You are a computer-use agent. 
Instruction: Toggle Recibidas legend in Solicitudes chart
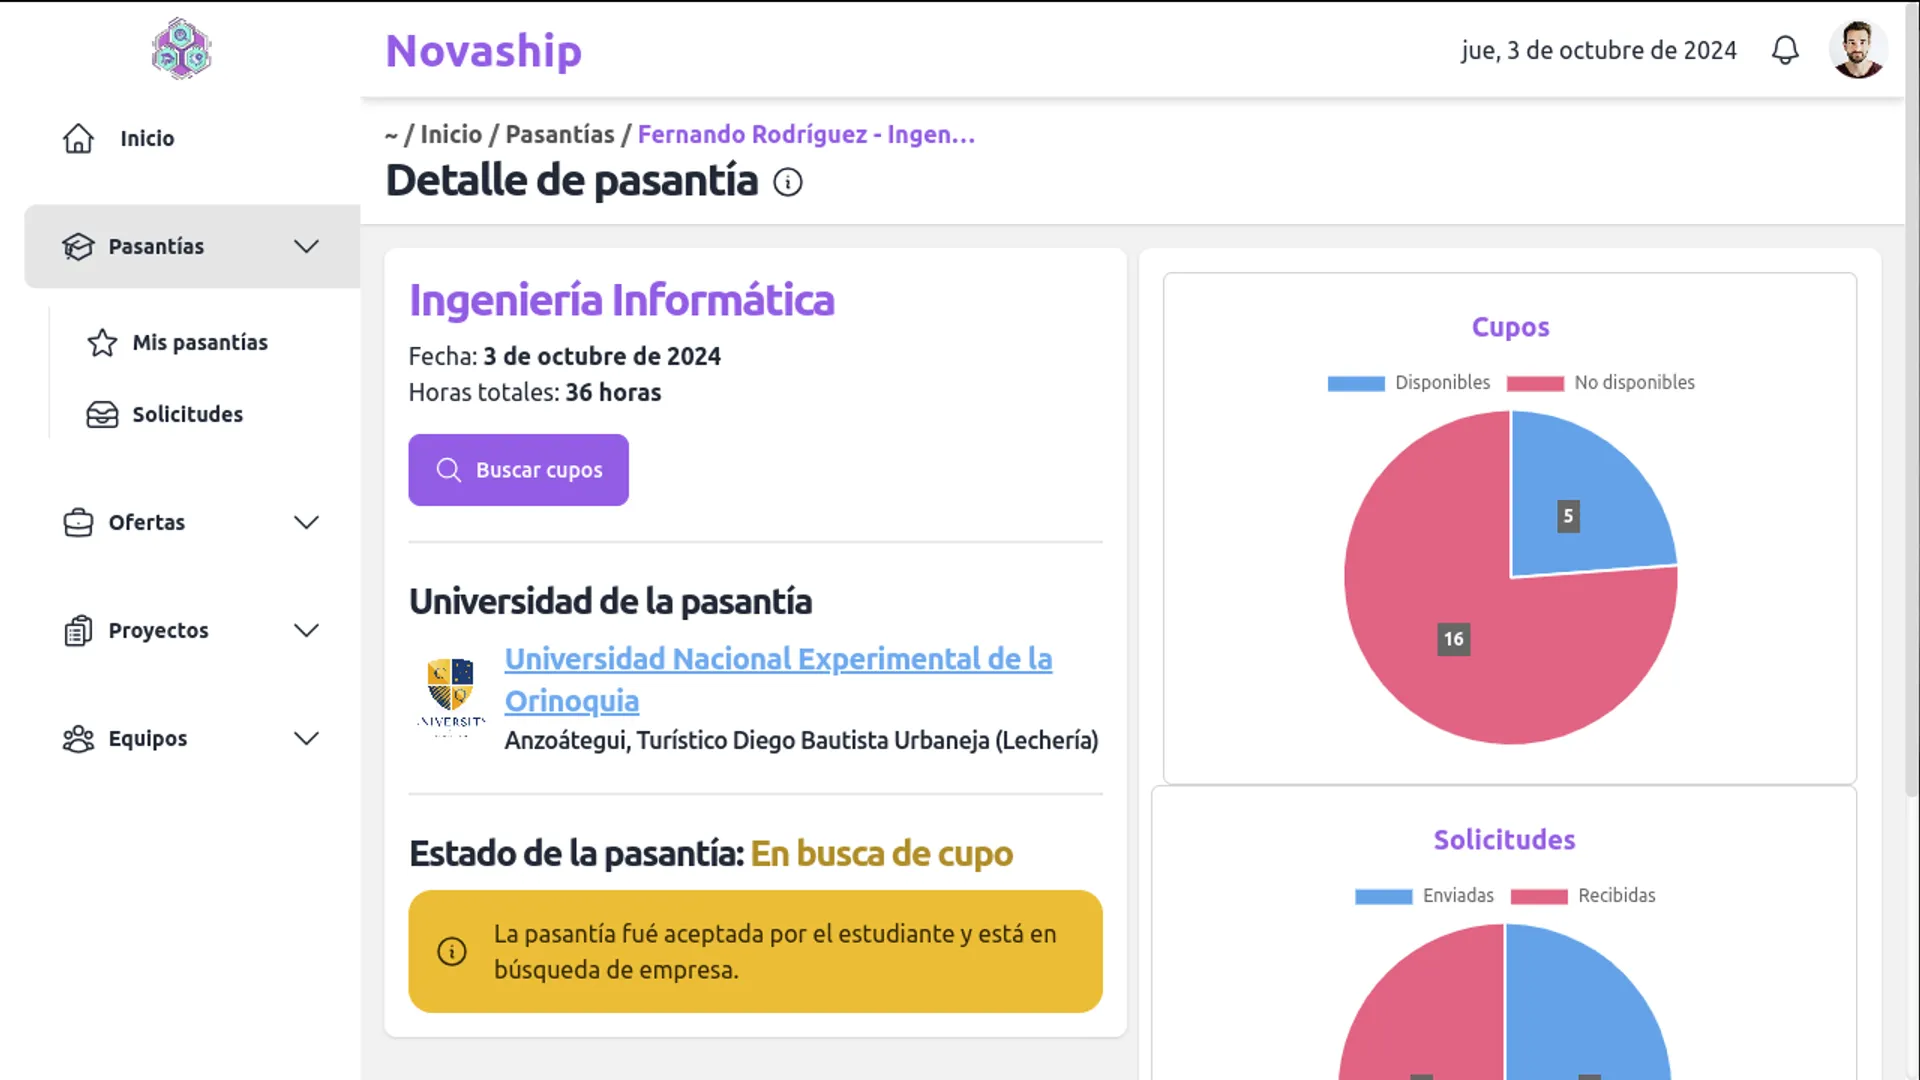click(1583, 896)
